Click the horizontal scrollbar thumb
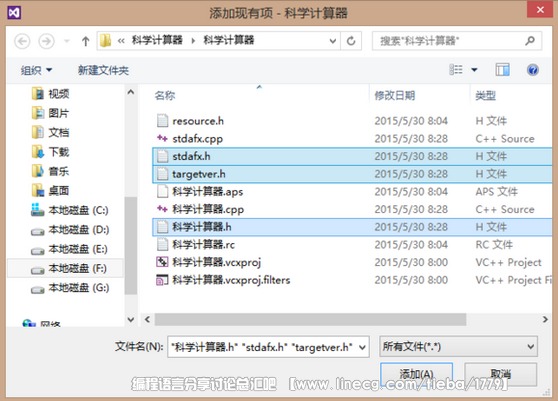 (x=310, y=319)
